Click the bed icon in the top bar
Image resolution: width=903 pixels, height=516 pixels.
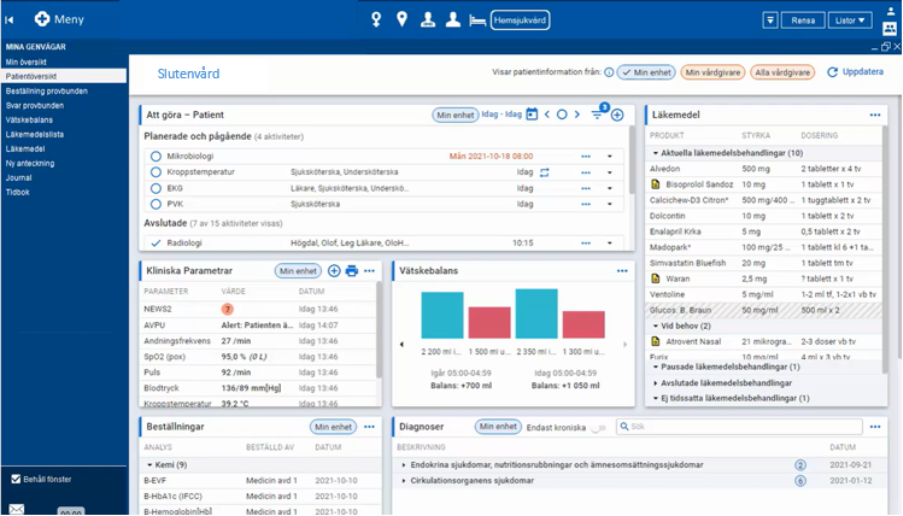tap(477, 20)
